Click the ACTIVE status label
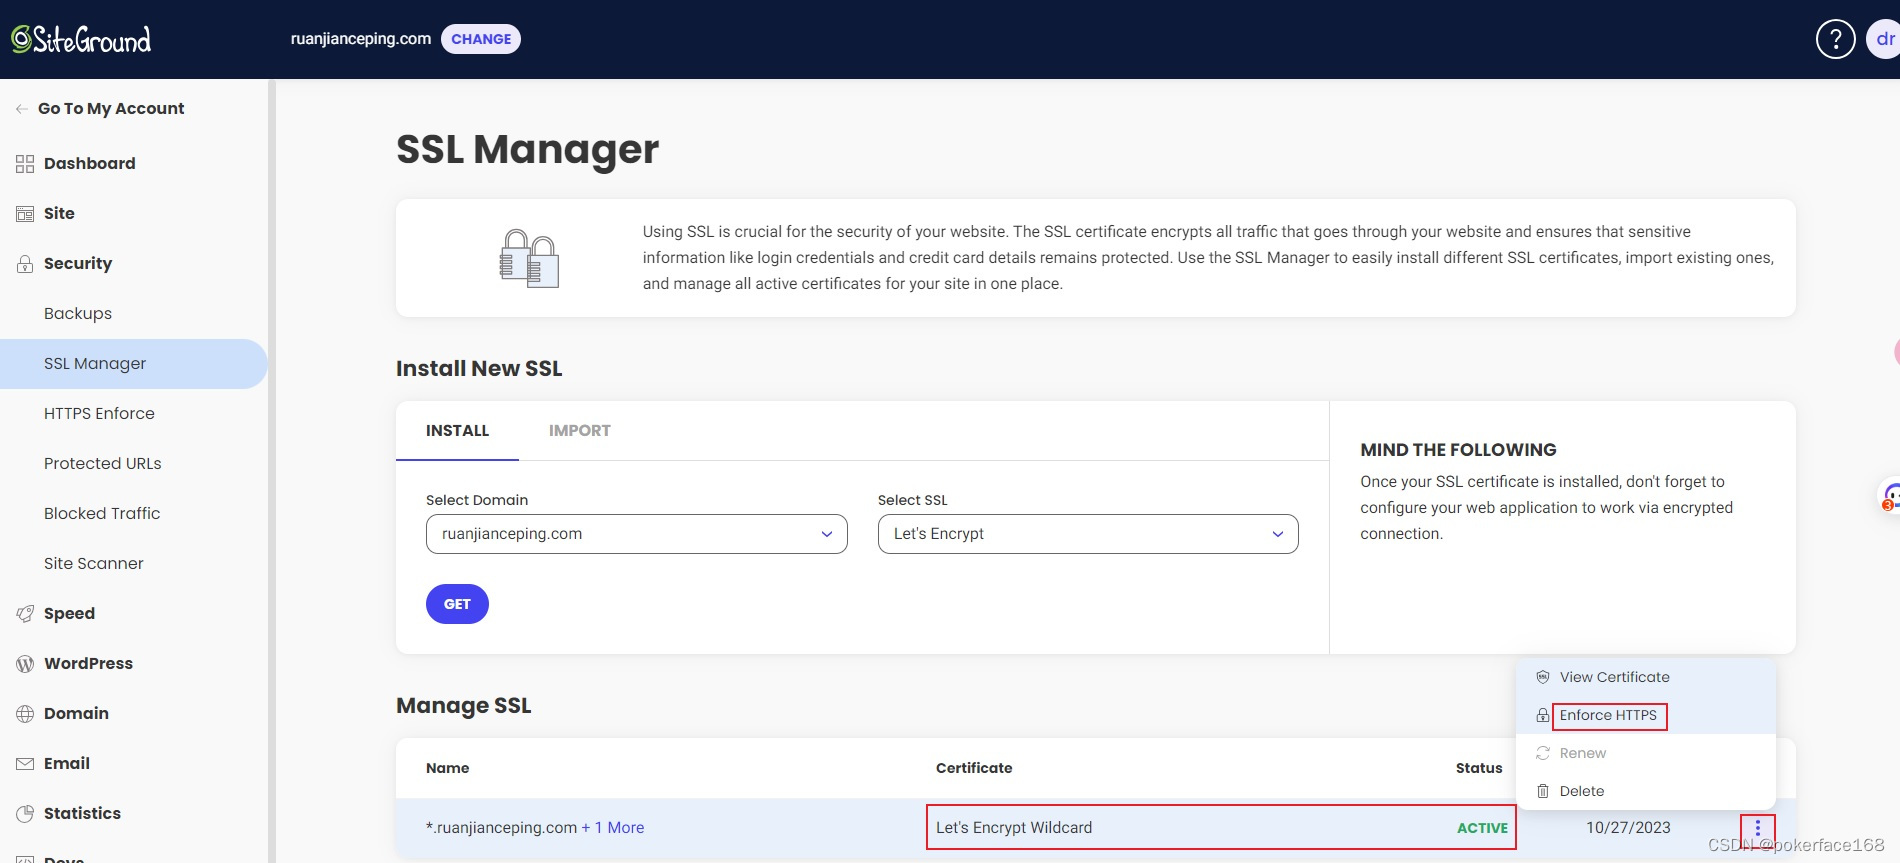 [x=1482, y=828]
